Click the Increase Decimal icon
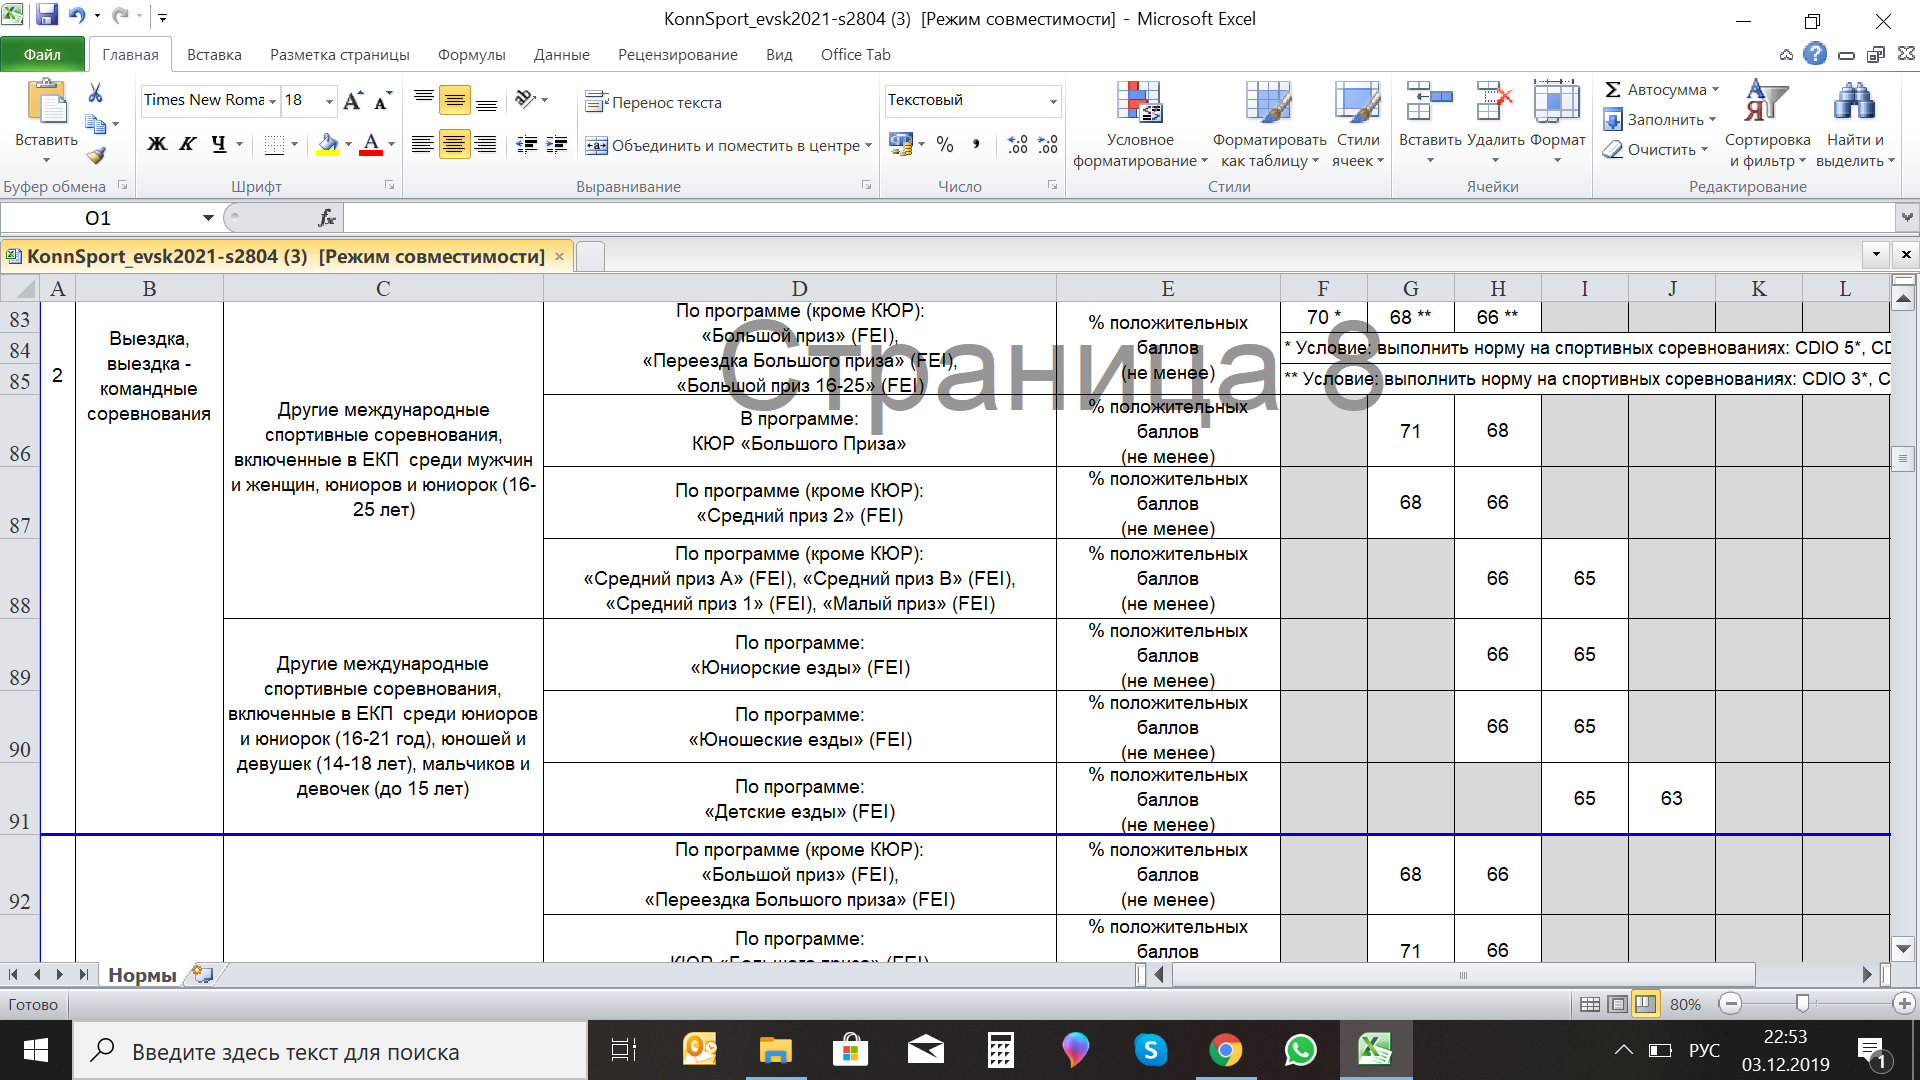 [1017, 145]
